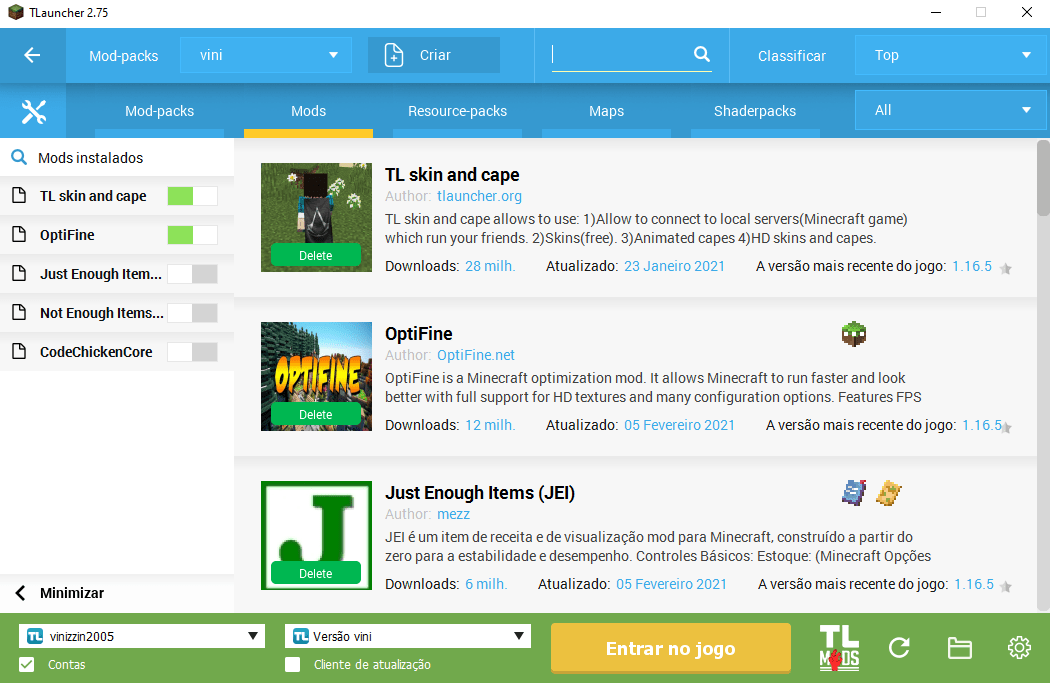Image resolution: width=1050 pixels, height=683 pixels.
Task: Open the TL Mods icon in bottom bar
Action: tap(839, 648)
